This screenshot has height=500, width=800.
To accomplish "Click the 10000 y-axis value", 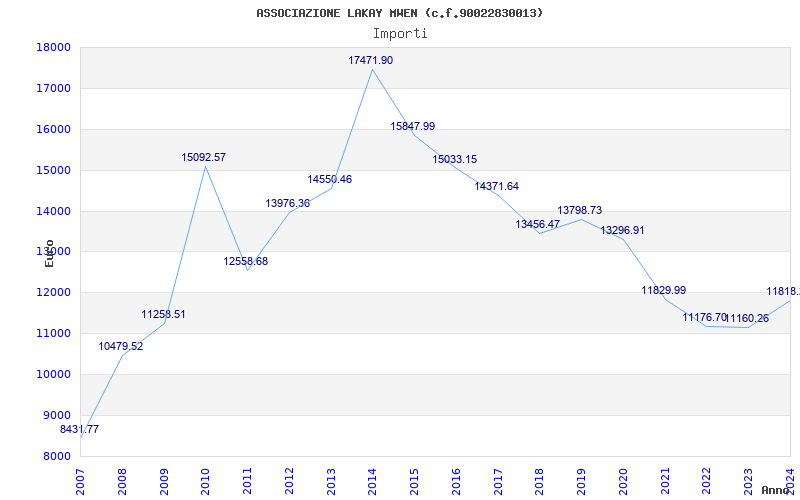I will coord(53,374).
